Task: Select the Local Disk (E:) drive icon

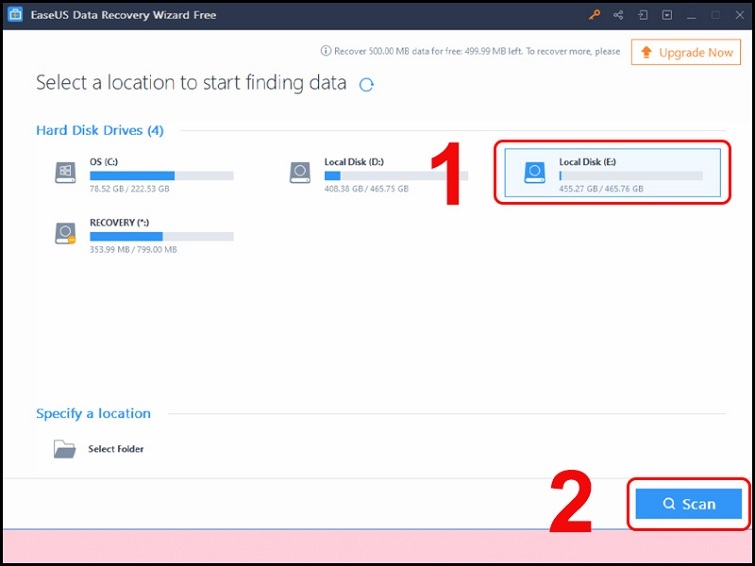Action: point(534,172)
